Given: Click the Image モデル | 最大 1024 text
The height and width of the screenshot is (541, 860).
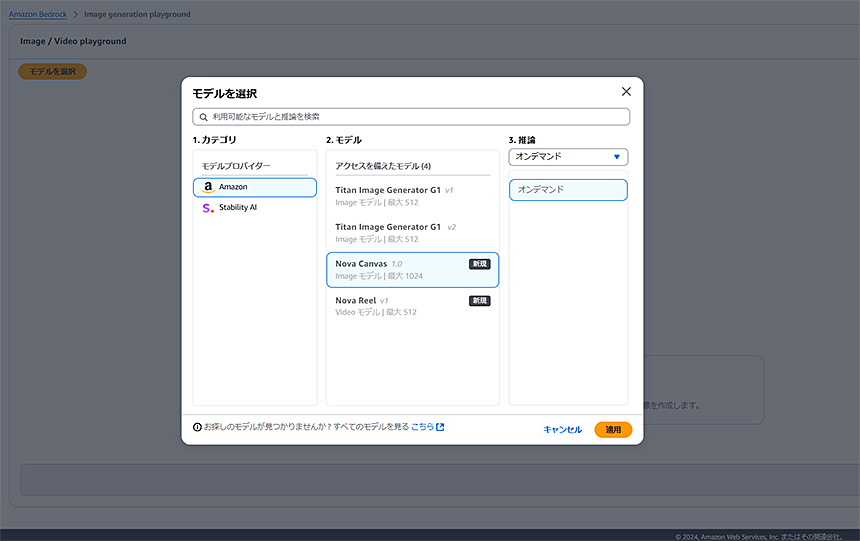Looking at the screenshot, I should pyautogui.click(x=379, y=276).
